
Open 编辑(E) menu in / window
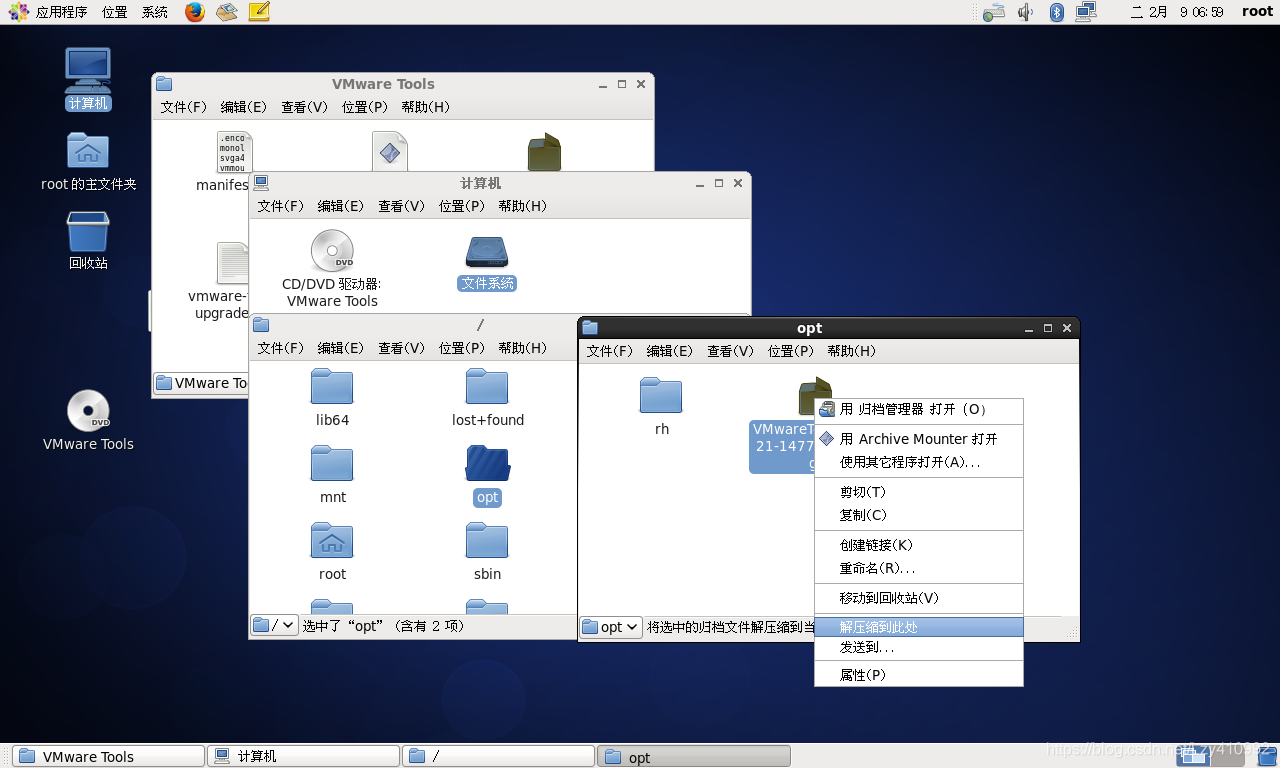point(341,348)
